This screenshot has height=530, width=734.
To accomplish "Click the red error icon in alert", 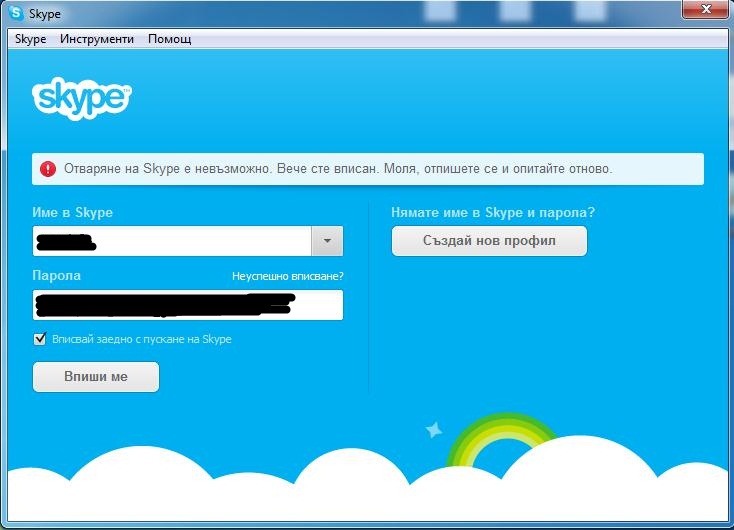I will tap(48, 169).
